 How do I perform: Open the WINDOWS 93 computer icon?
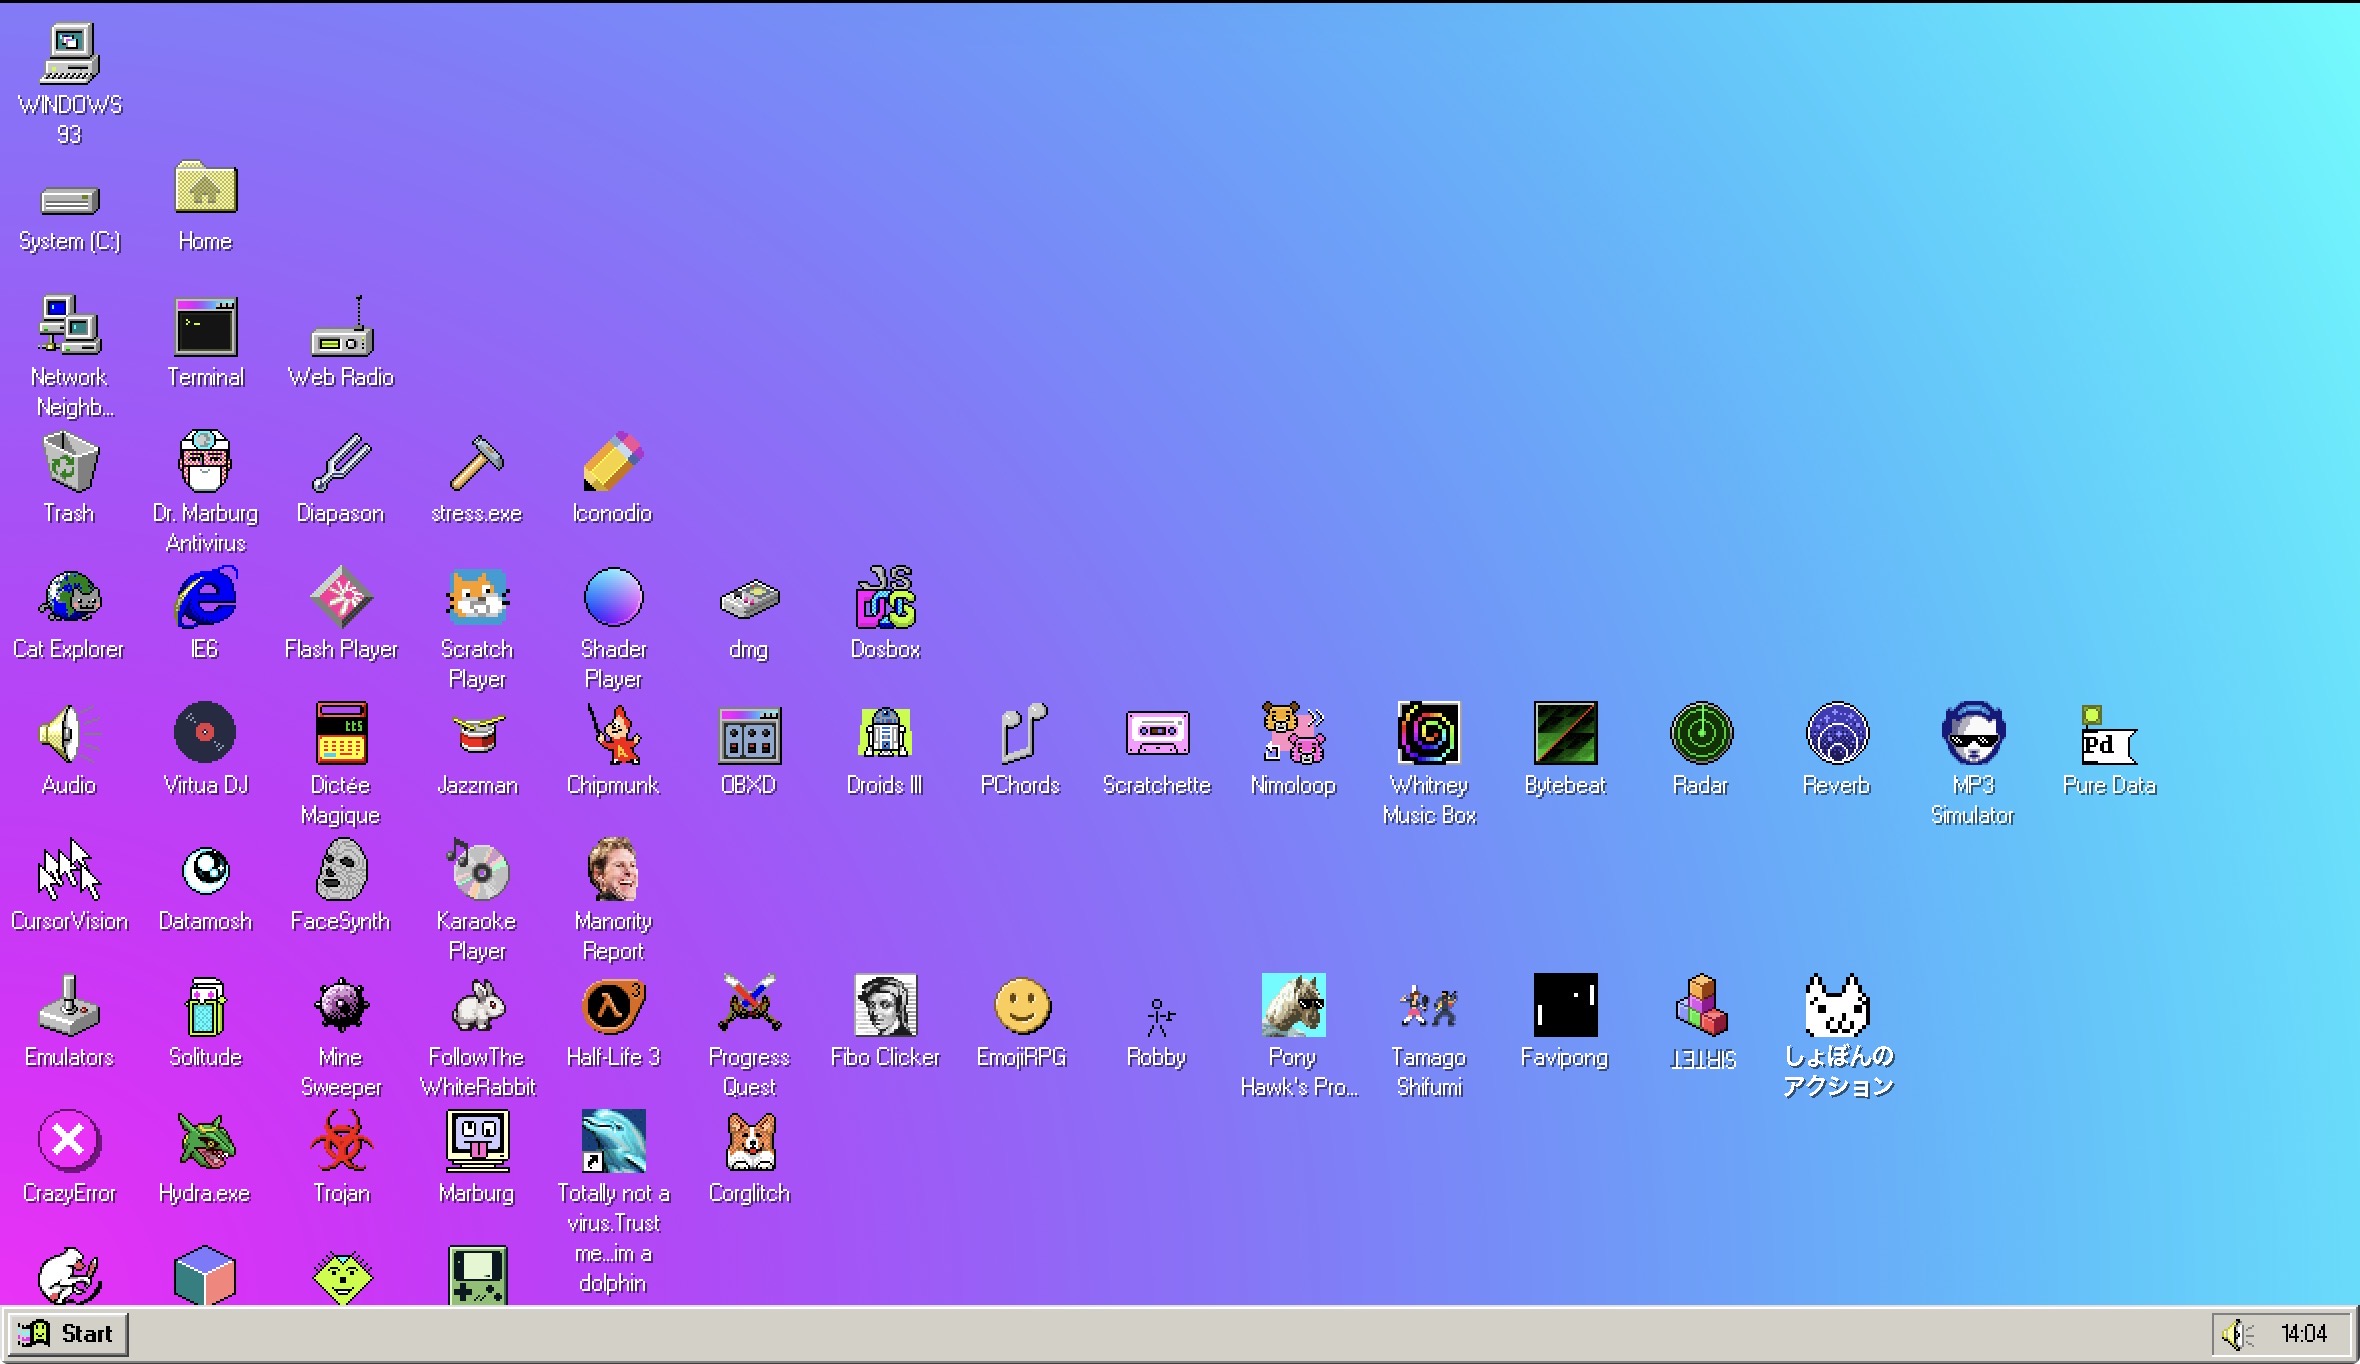click(x=69, y=53)
